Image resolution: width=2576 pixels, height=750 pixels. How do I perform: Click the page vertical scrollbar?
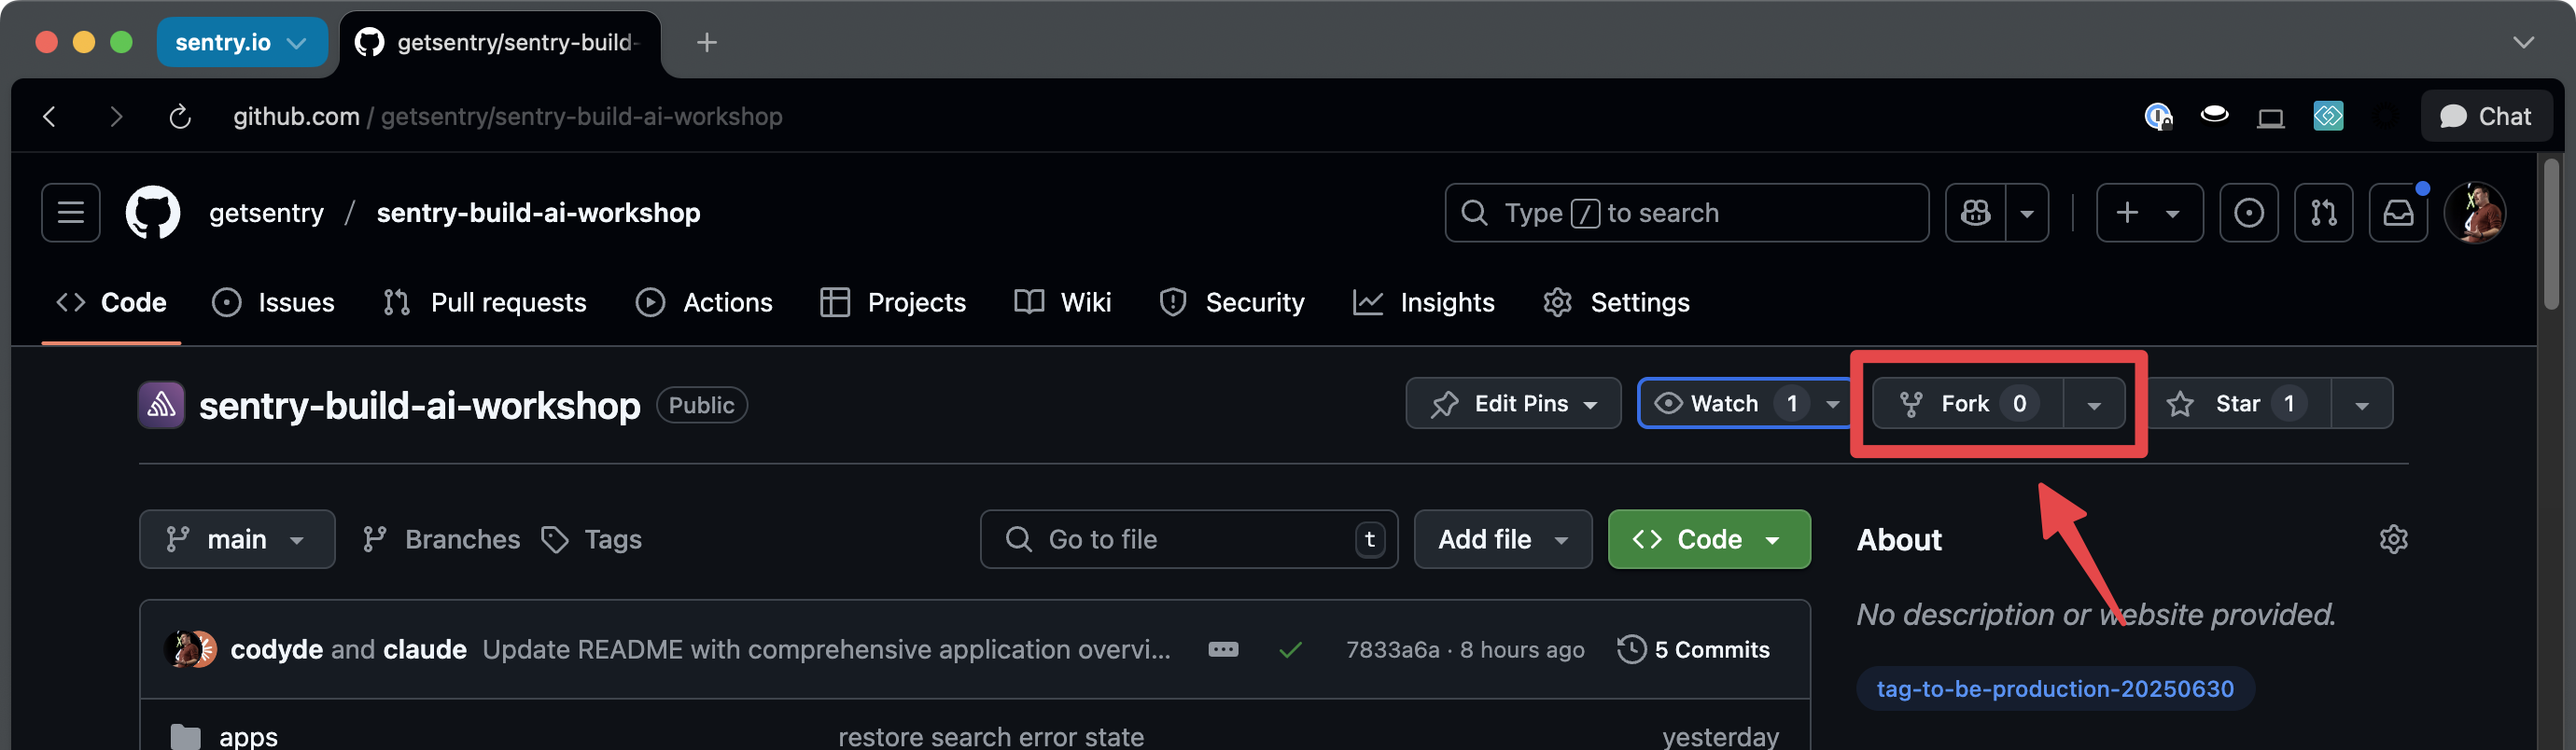(x=2551, y=234)
